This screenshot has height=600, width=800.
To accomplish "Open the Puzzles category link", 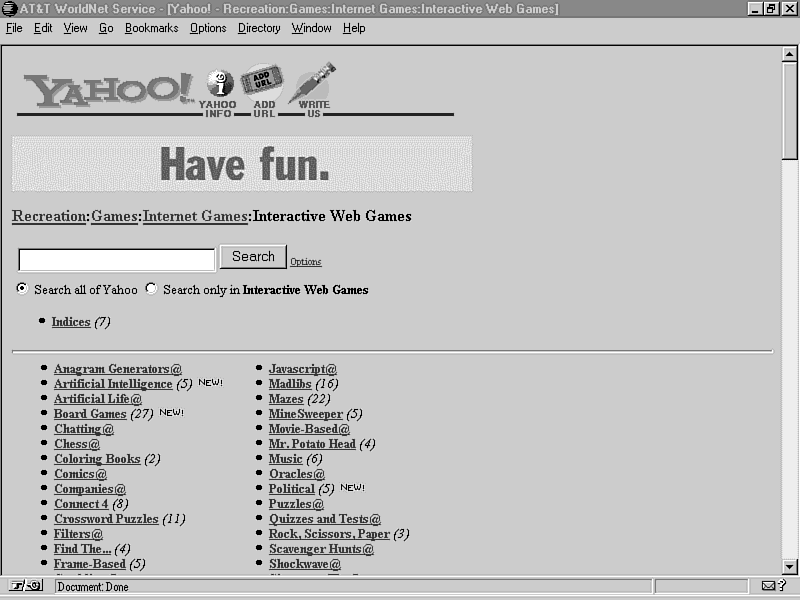I will click(296, 504).
